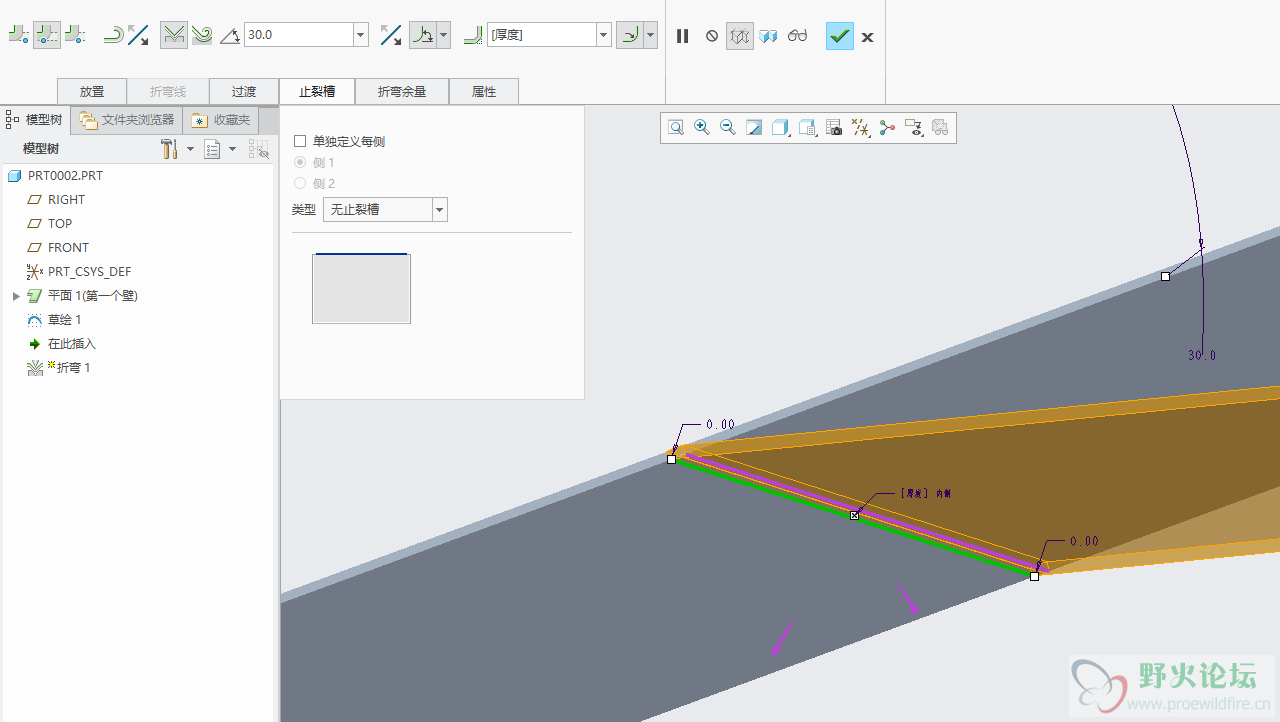Toggle the spin center icon
This screenshot has width=1280, height=722.
pyautogui.click(x=887, y=127)
